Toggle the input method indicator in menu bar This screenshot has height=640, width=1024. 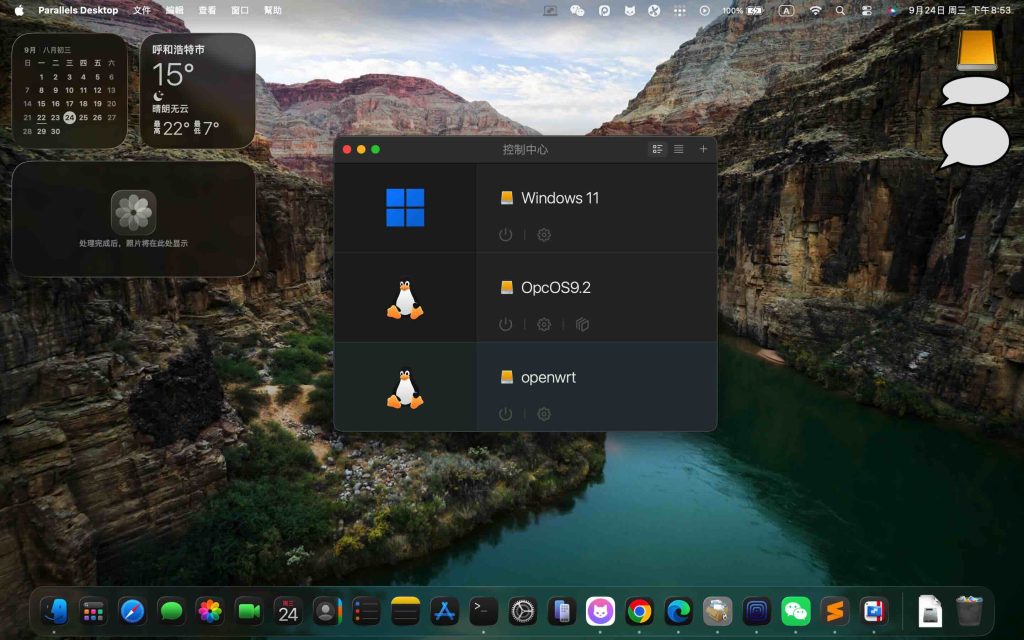[787, 10]
